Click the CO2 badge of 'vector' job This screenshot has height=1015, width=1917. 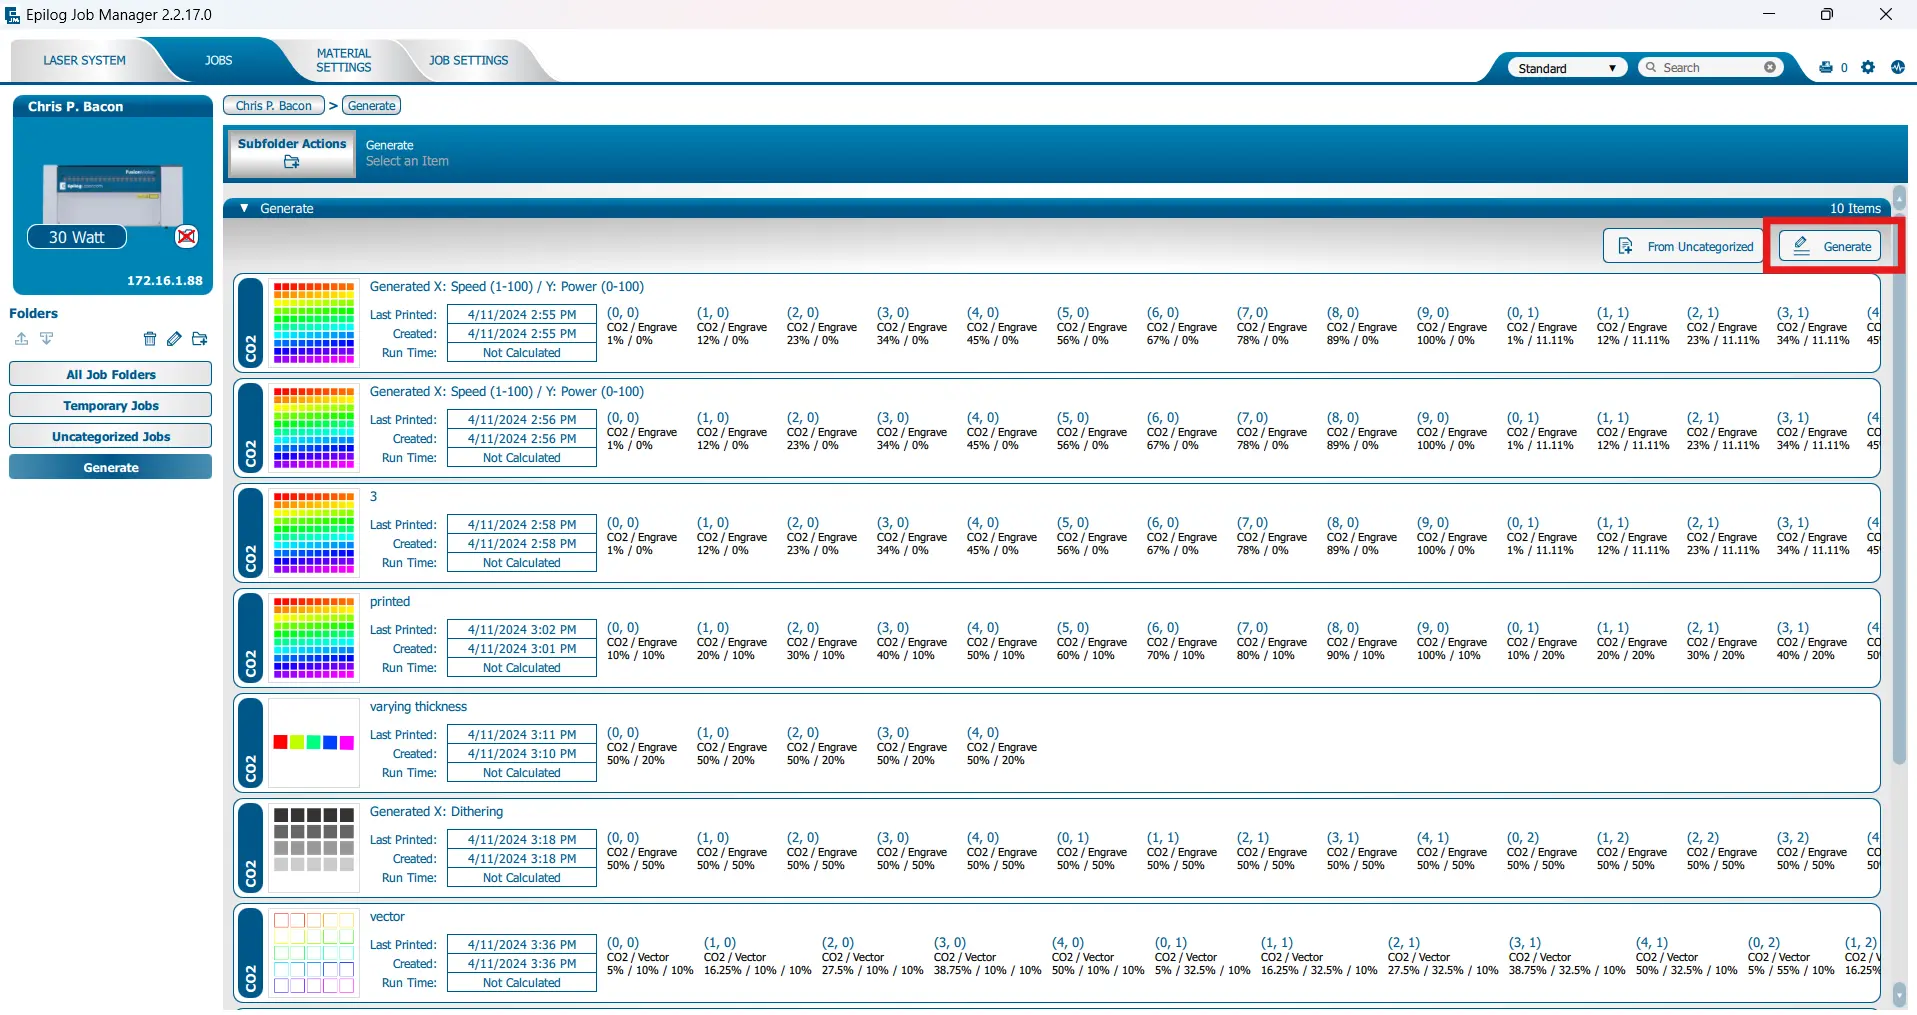coord(251,953)
